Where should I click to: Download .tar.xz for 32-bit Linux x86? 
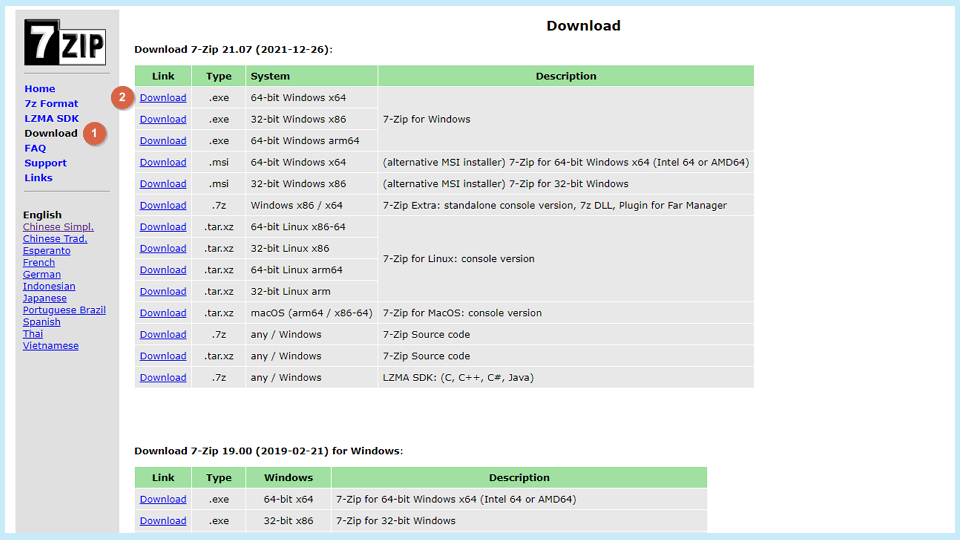(163, 248)
